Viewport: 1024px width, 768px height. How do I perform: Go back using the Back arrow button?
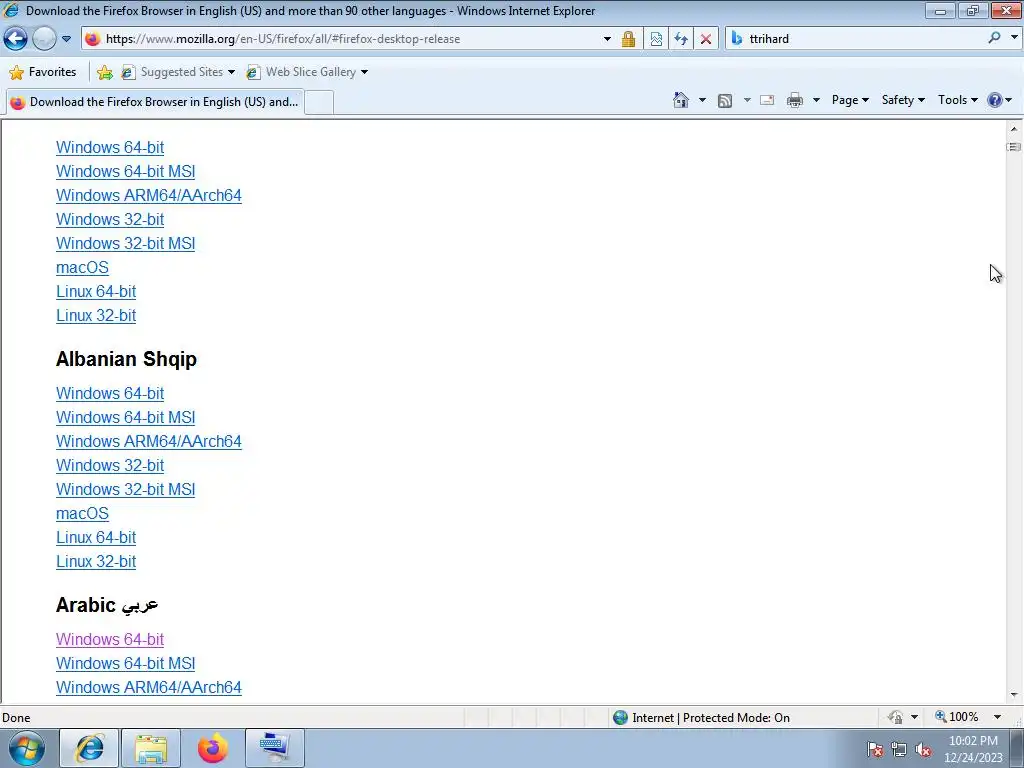pos(16,39)
